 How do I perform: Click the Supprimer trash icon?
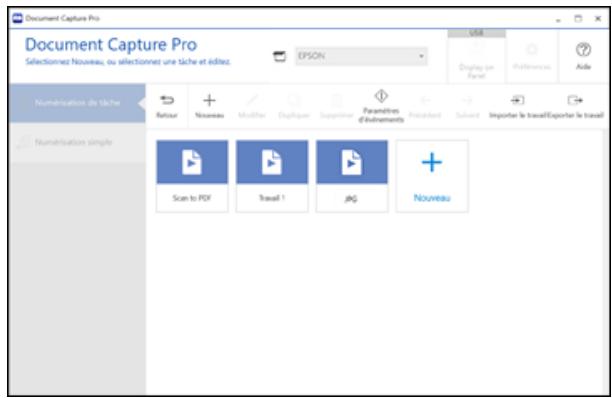coord(336,100)
